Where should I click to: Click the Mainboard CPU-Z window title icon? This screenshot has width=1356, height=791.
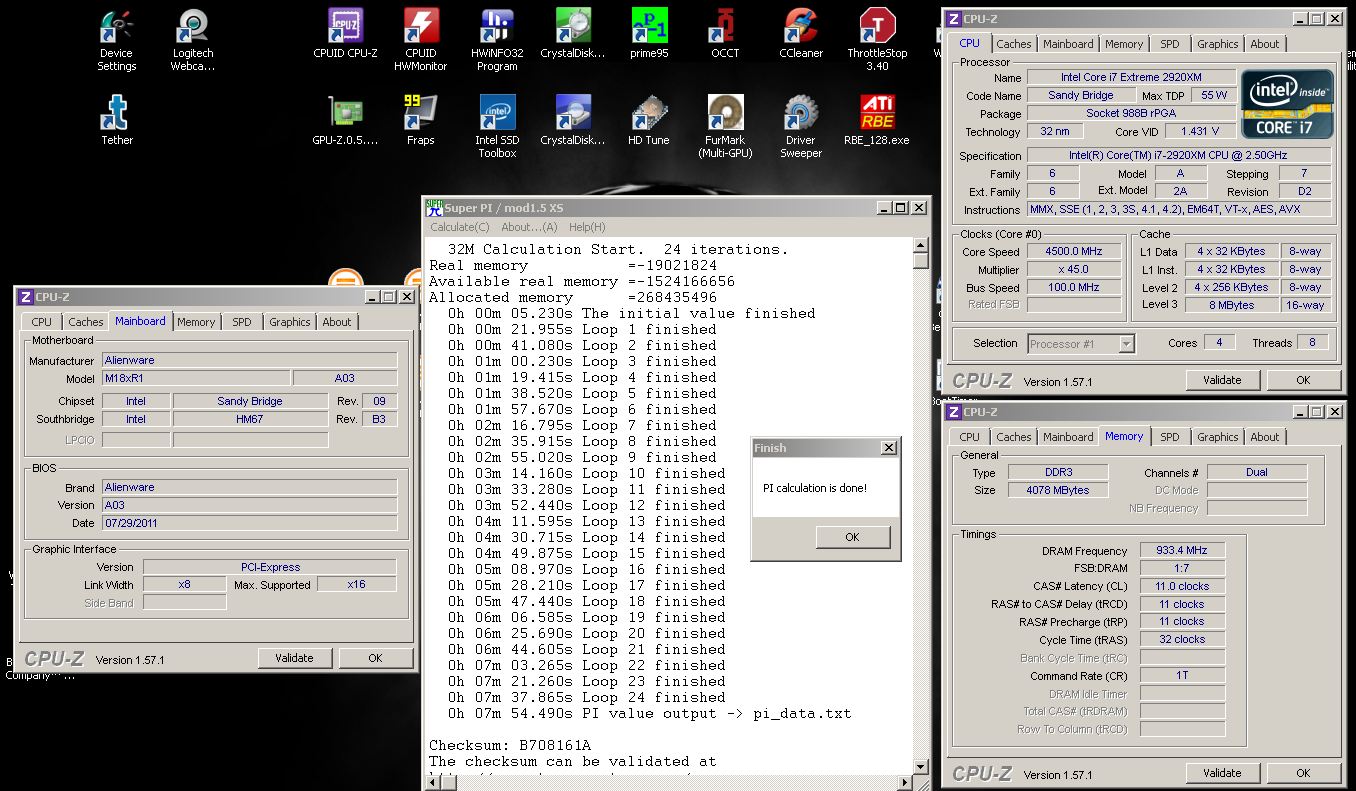coord(26,297)
